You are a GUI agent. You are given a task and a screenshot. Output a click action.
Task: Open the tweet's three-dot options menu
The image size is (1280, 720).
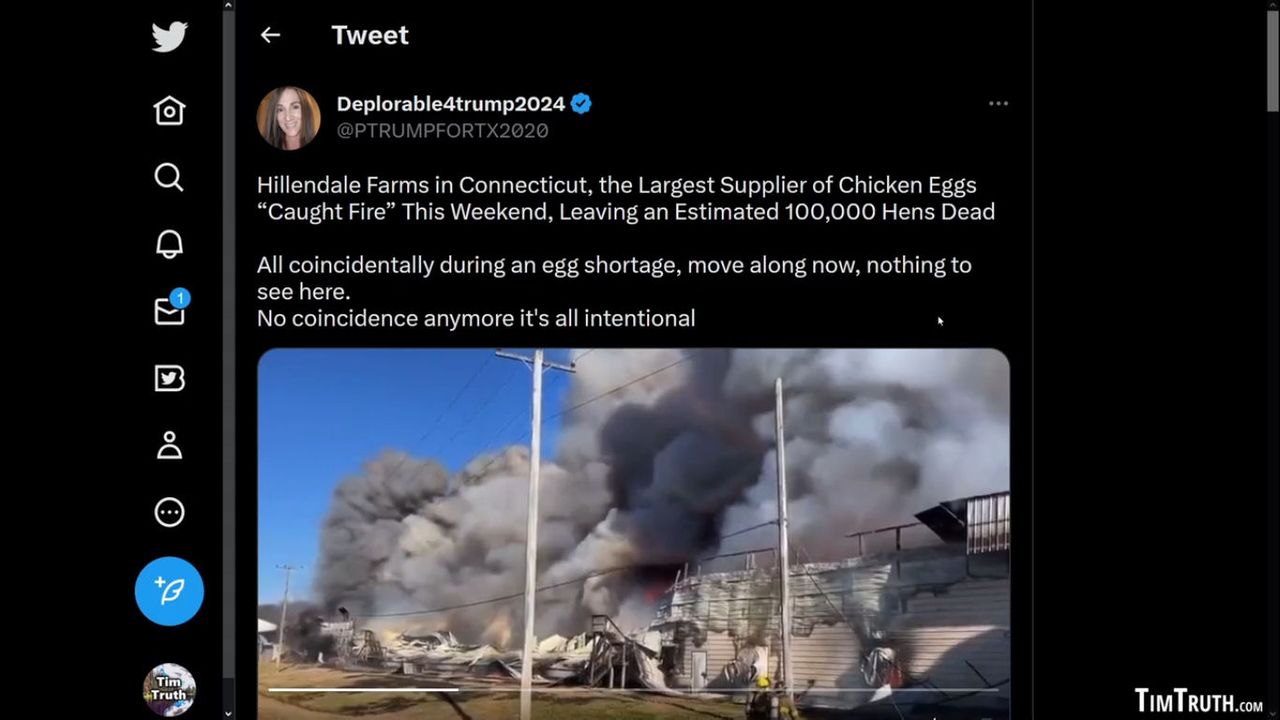(x=998, y=104)
